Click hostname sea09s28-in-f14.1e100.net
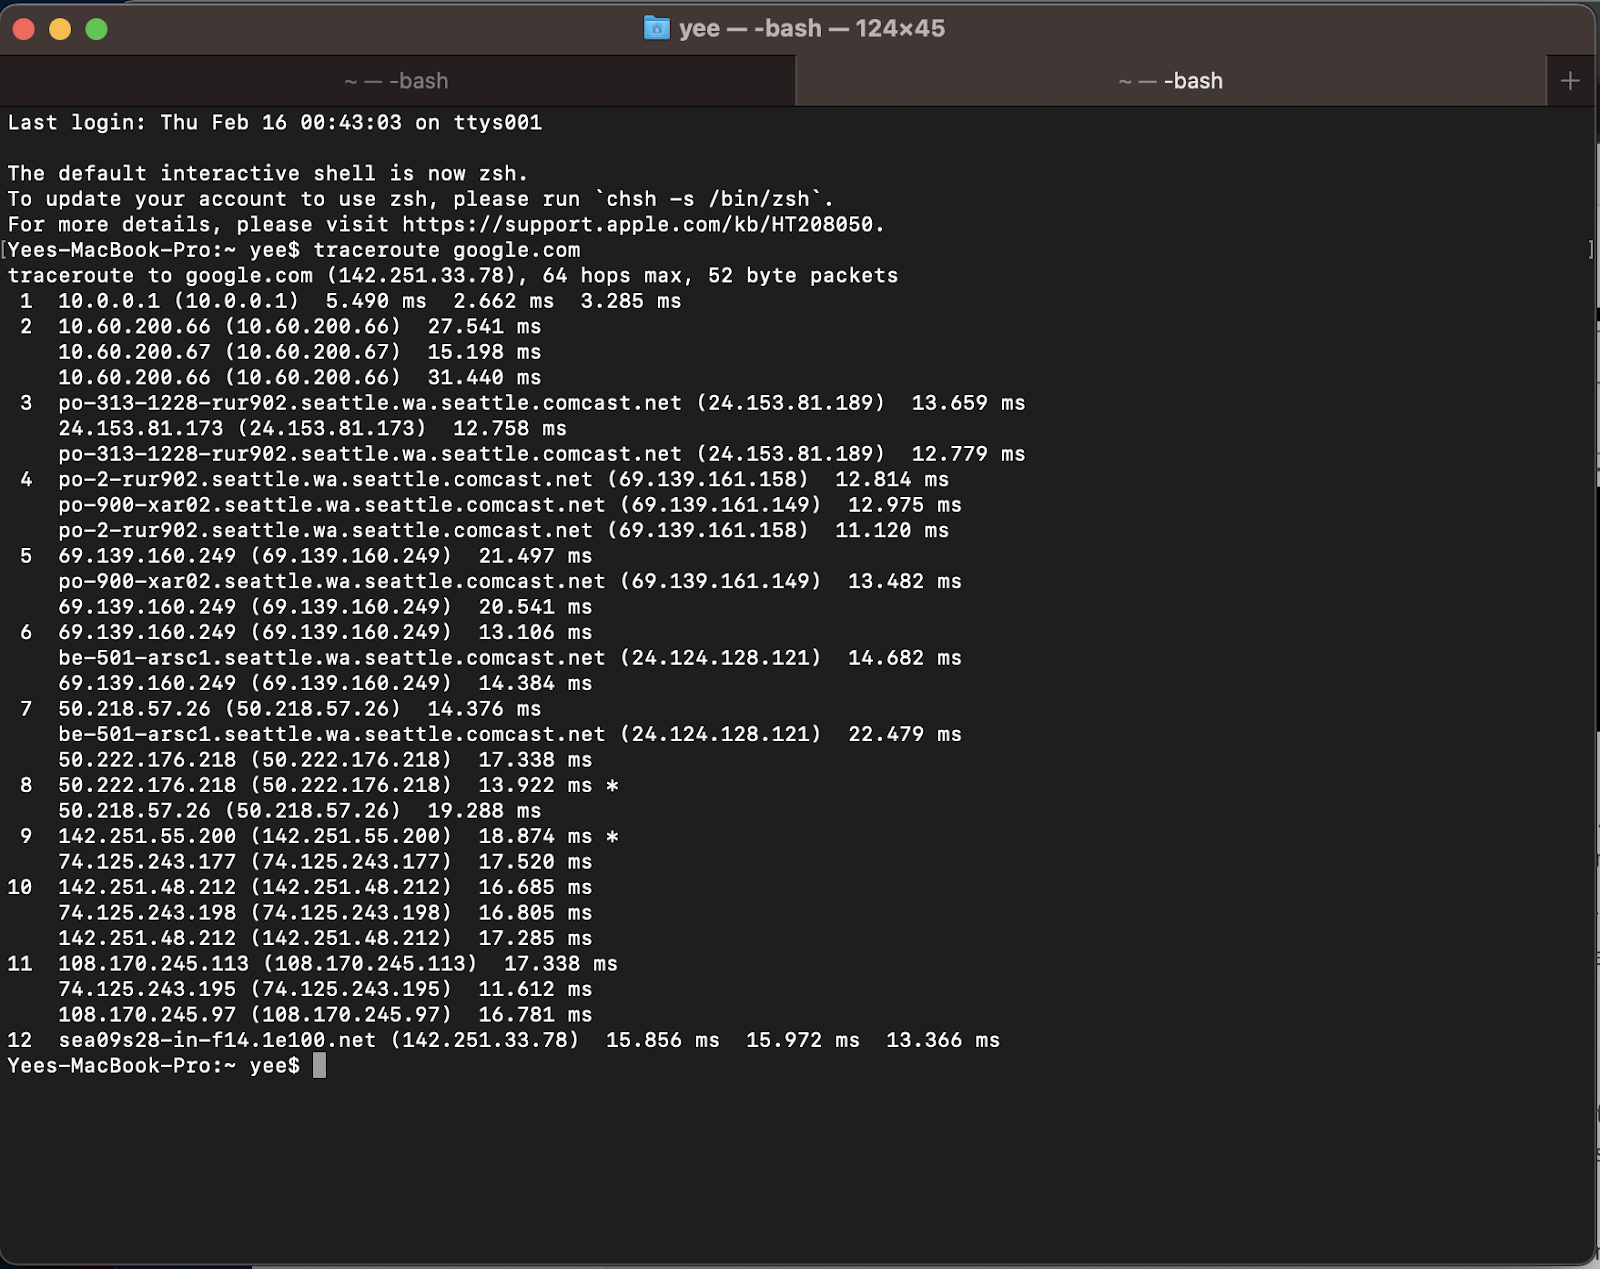Screen dimensions: 1600x1269 click(x=217, y=1041)
